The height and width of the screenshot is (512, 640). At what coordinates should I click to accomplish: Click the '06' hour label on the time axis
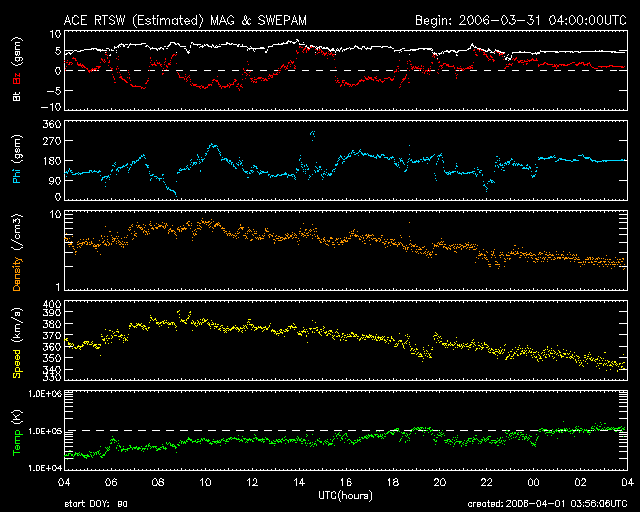[x=111, y=483]
